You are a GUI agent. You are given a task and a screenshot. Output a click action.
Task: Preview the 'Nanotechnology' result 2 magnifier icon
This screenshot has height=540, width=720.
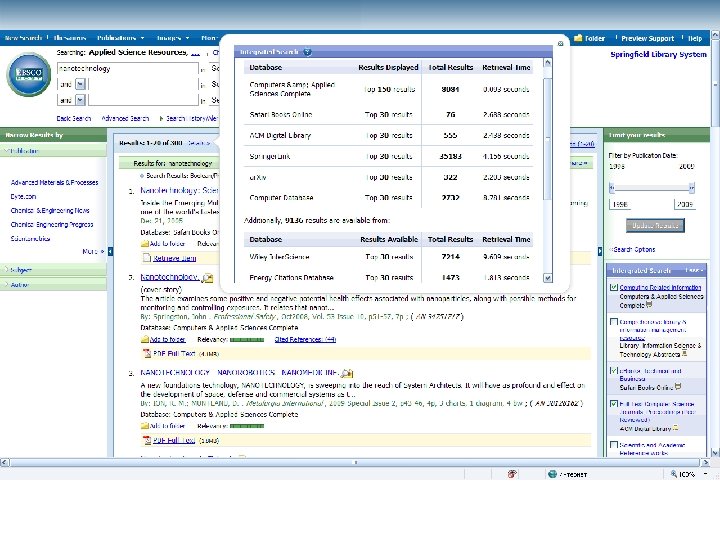point(208,277)
